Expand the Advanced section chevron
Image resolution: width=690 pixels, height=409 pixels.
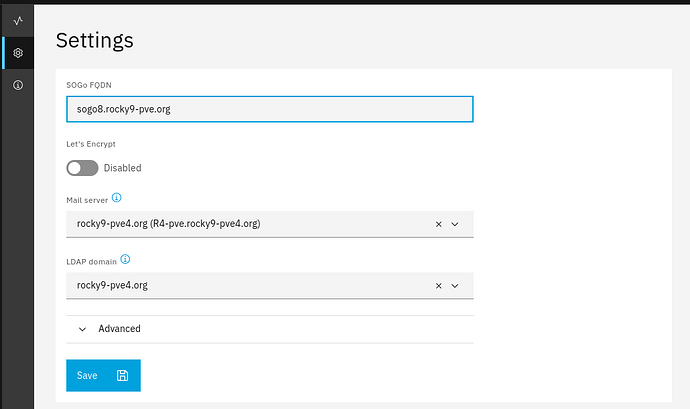(82, 329)
